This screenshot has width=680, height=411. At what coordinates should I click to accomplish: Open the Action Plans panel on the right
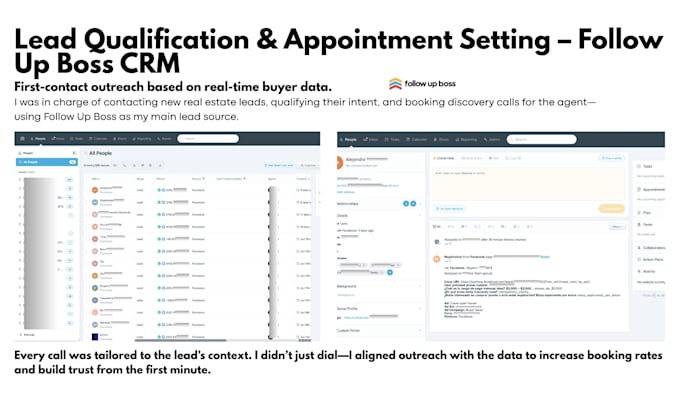651,259
